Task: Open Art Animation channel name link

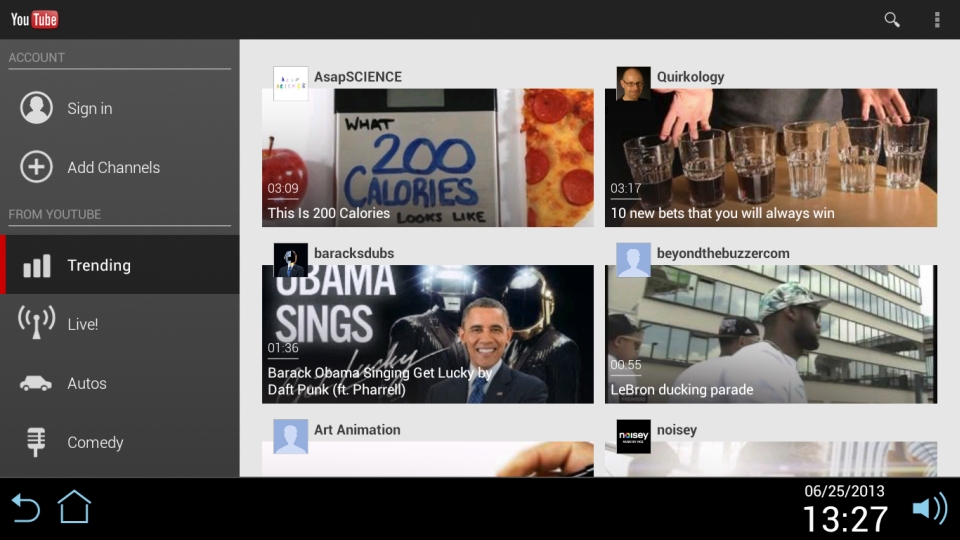Action: (357, 429)
